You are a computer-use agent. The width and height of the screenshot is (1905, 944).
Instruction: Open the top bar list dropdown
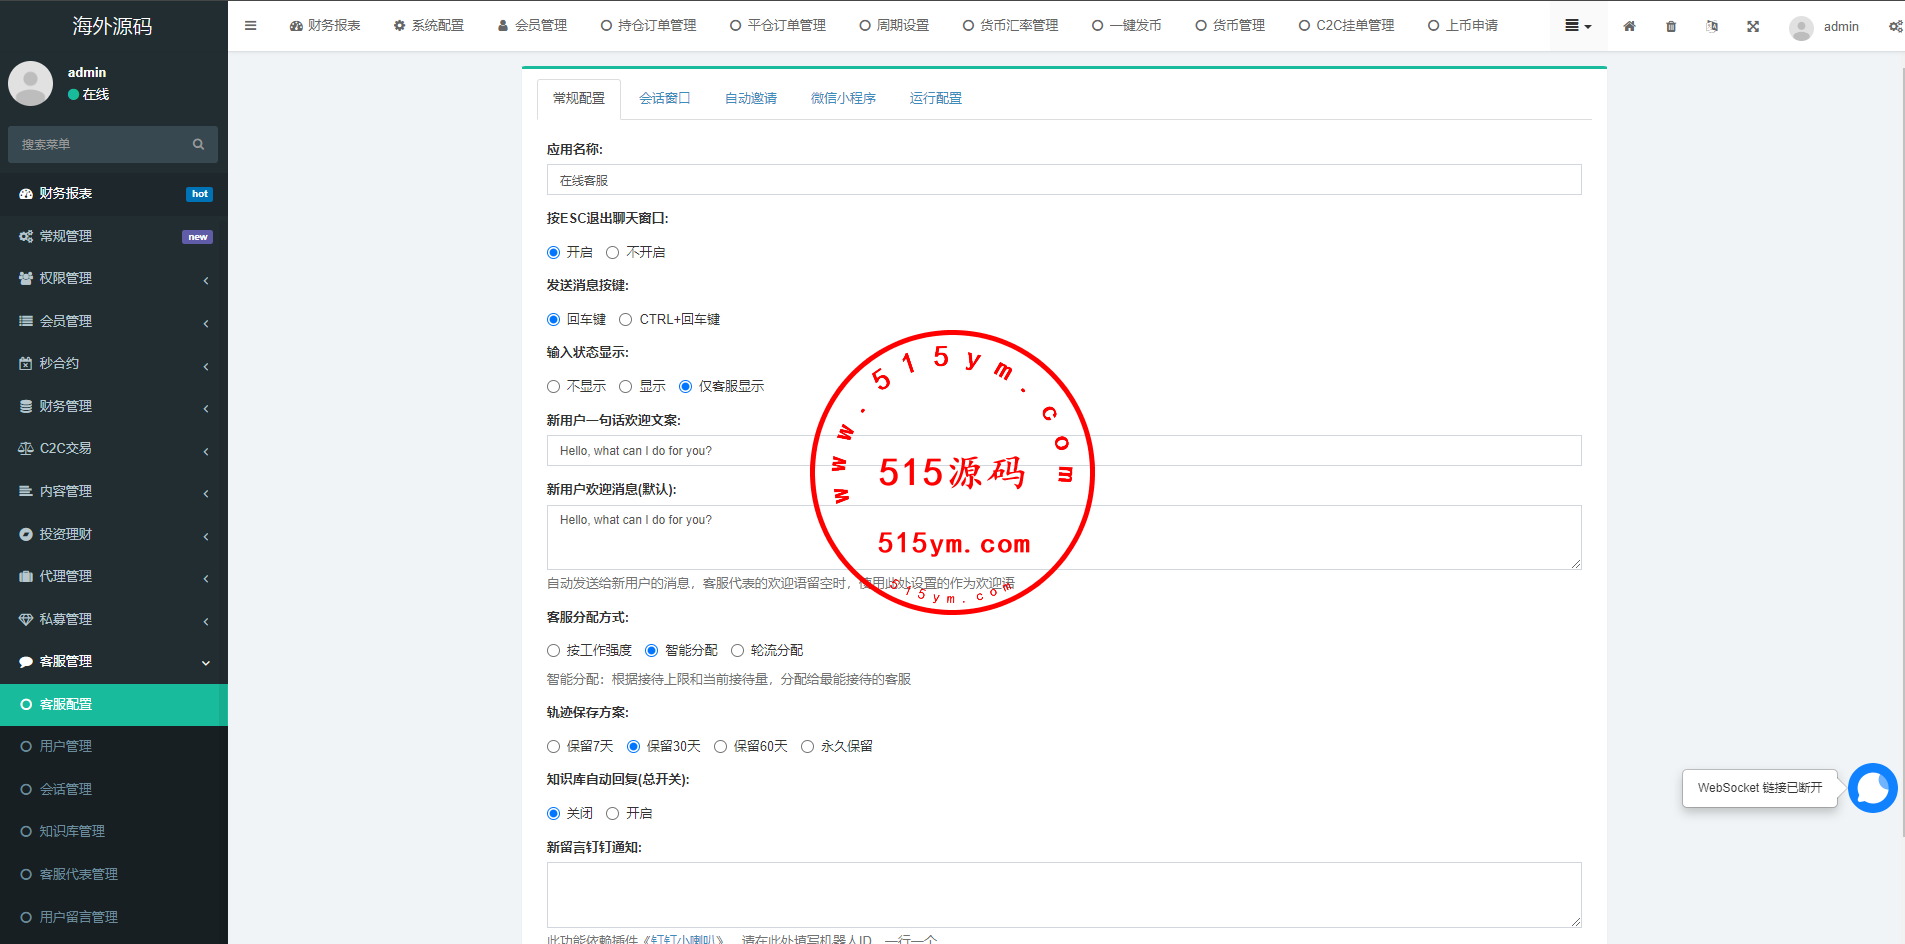(x=1577, y=26)
